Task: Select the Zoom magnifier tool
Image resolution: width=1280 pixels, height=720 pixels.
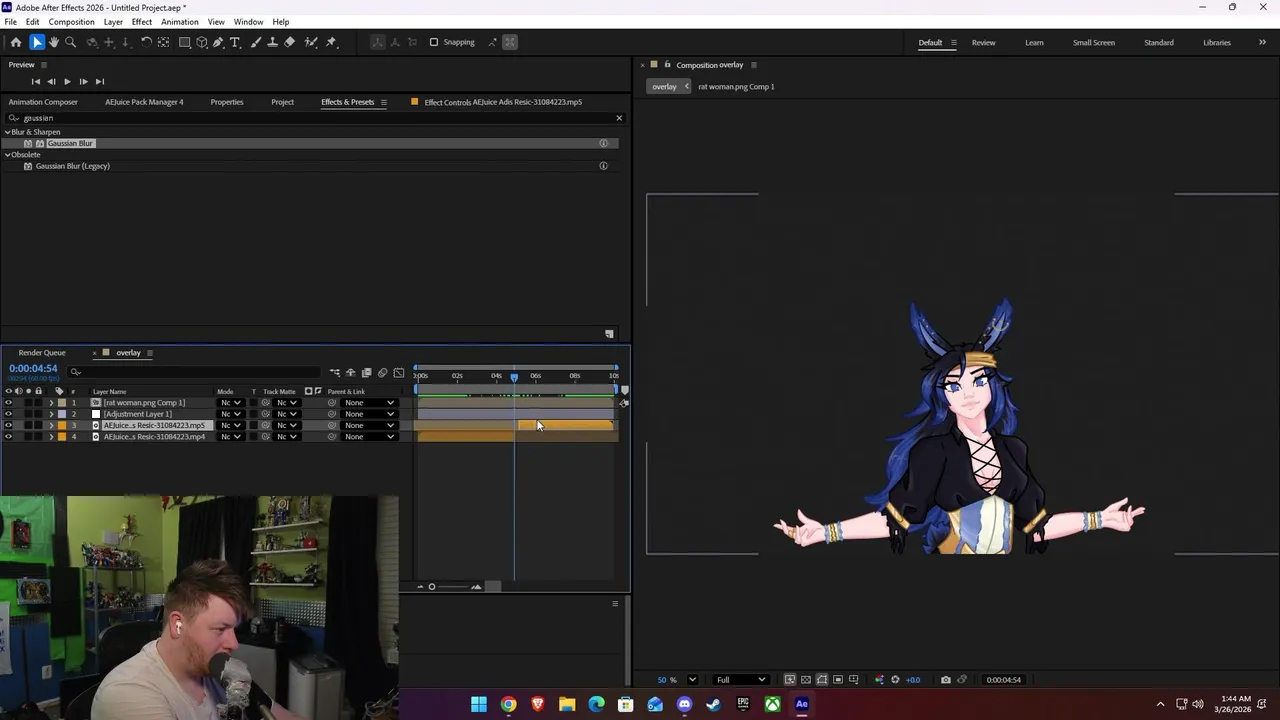Action: (71, 42)
